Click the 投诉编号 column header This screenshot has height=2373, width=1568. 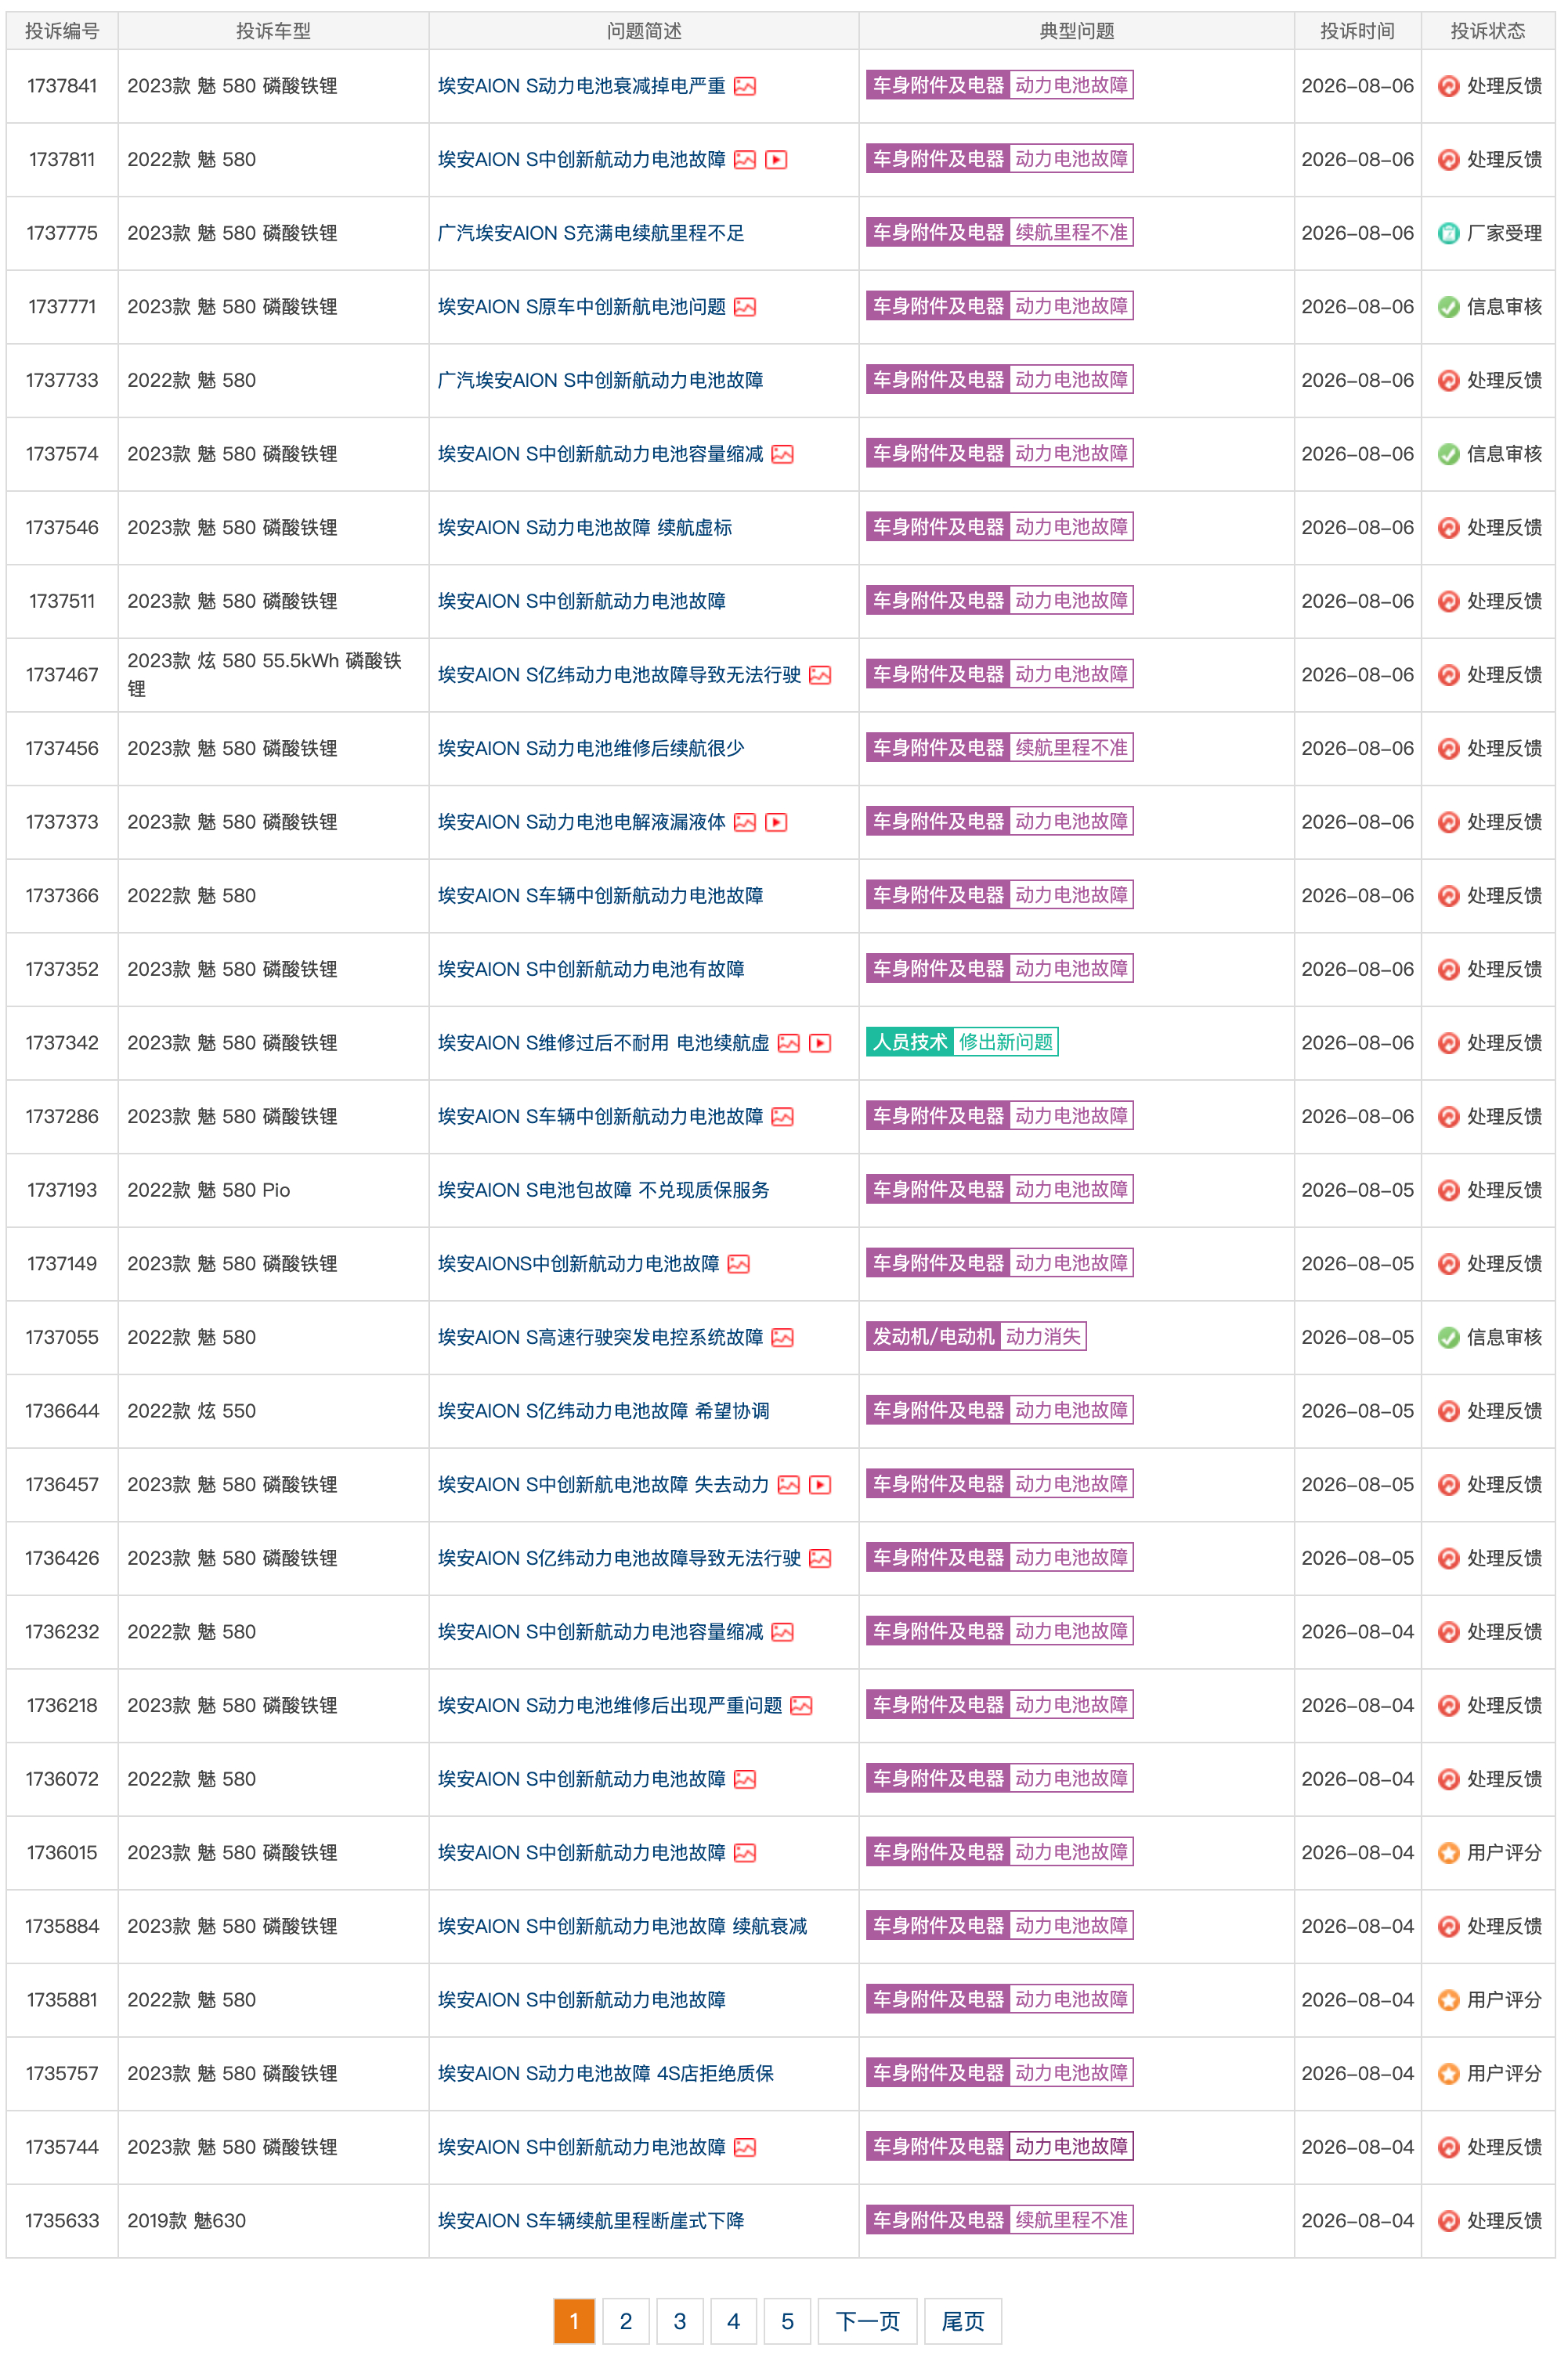pos(62,31)
